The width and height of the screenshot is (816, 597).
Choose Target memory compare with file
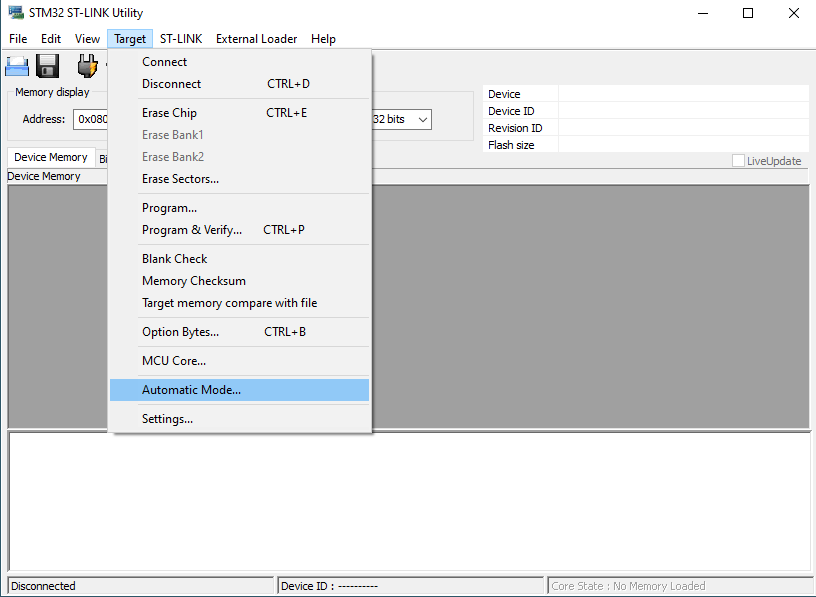239,302
